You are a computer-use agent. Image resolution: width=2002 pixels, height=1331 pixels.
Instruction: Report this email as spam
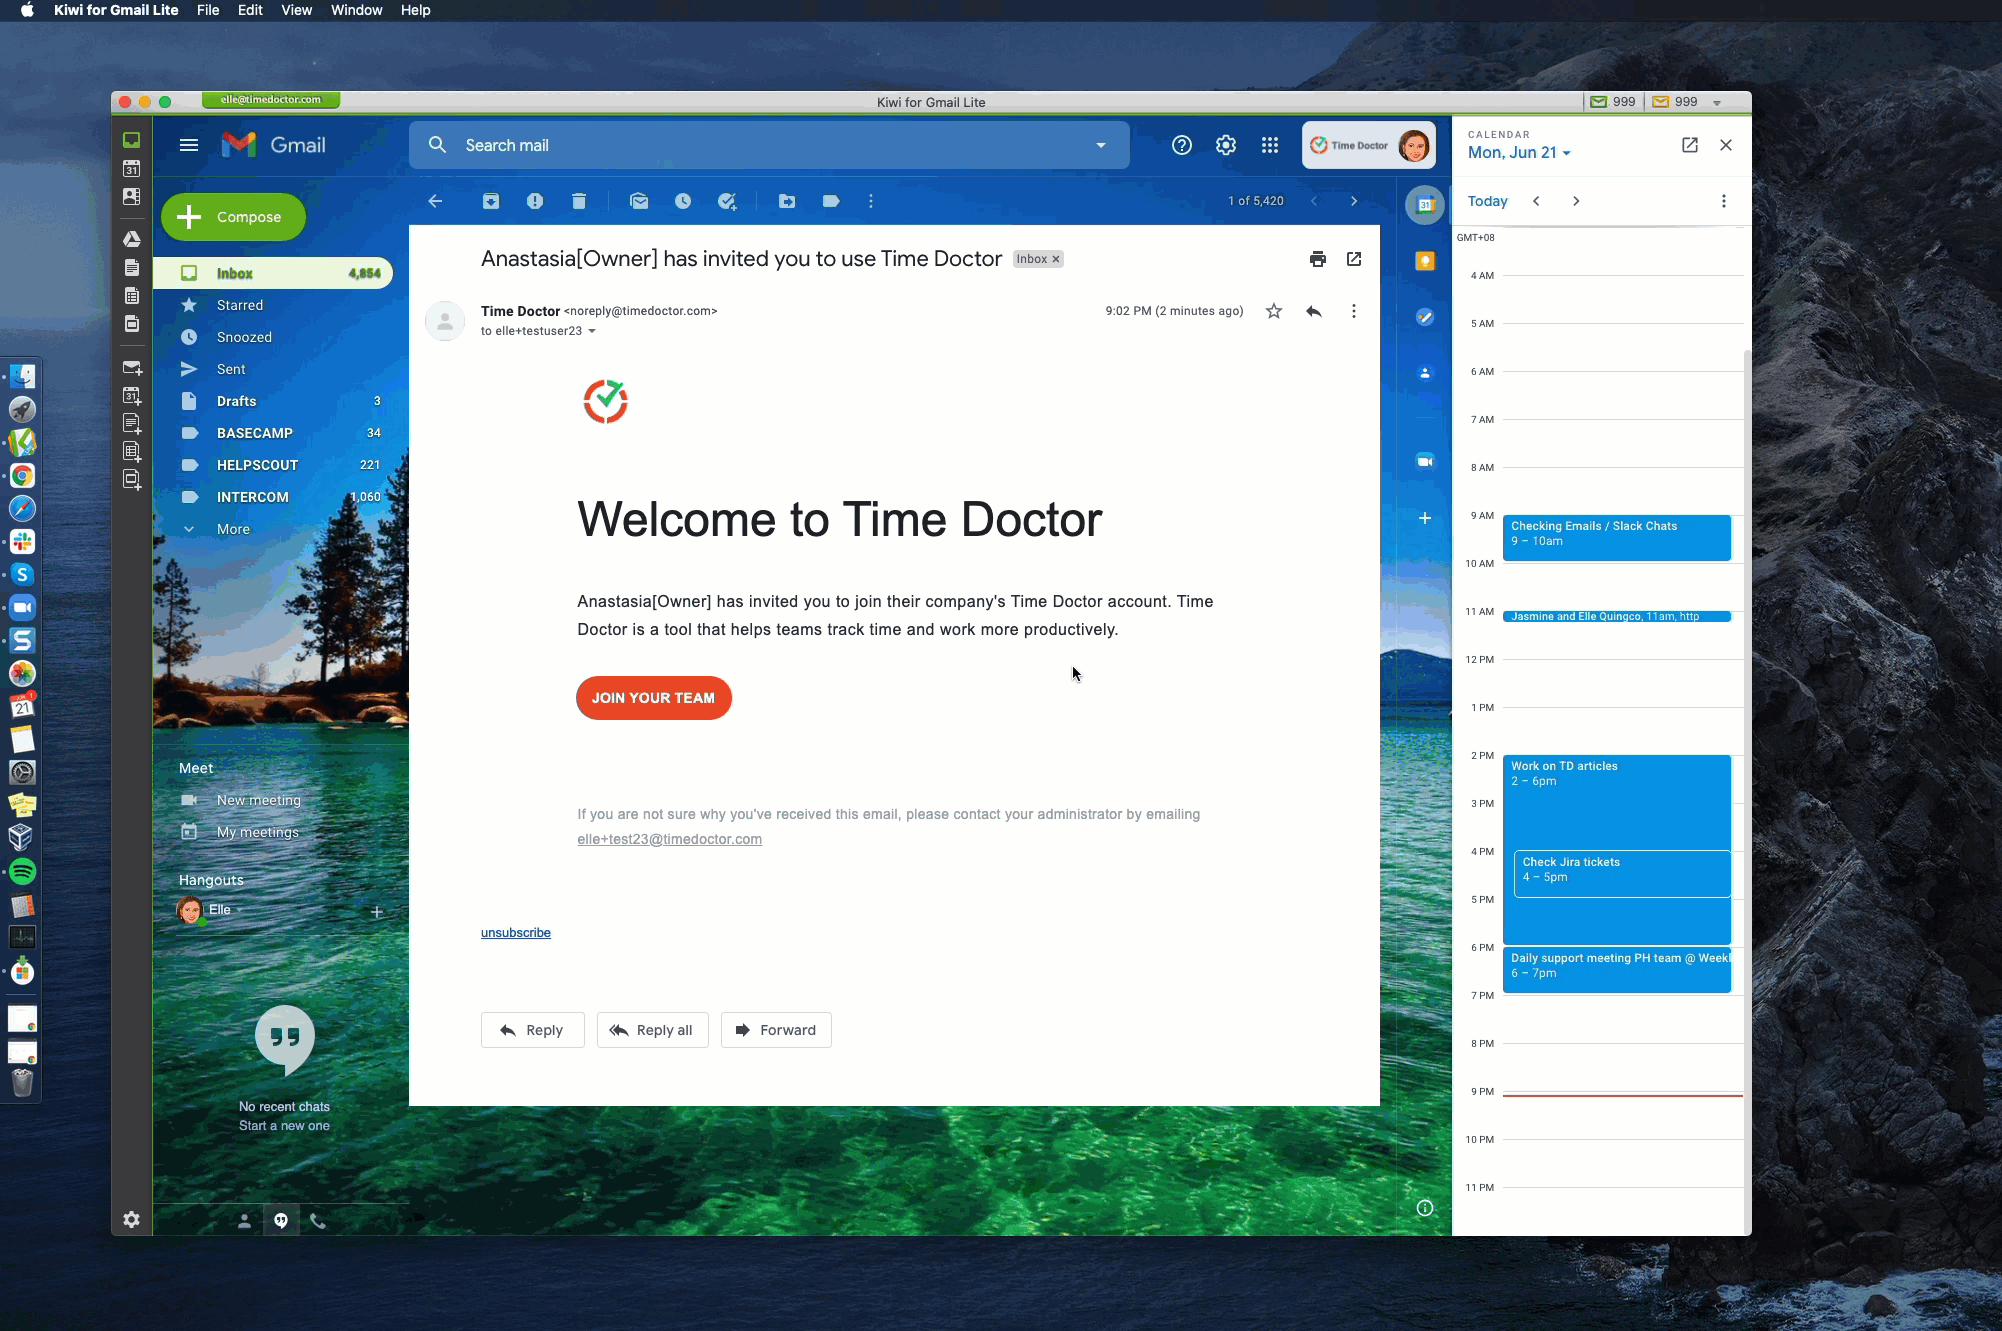coord(535,201)
